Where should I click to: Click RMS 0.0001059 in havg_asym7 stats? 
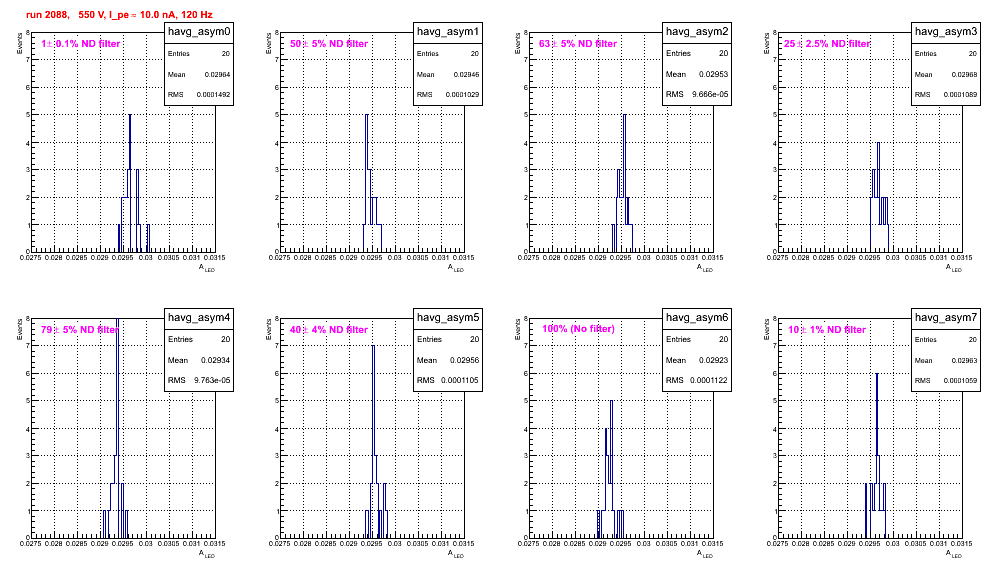click(946, 381)
